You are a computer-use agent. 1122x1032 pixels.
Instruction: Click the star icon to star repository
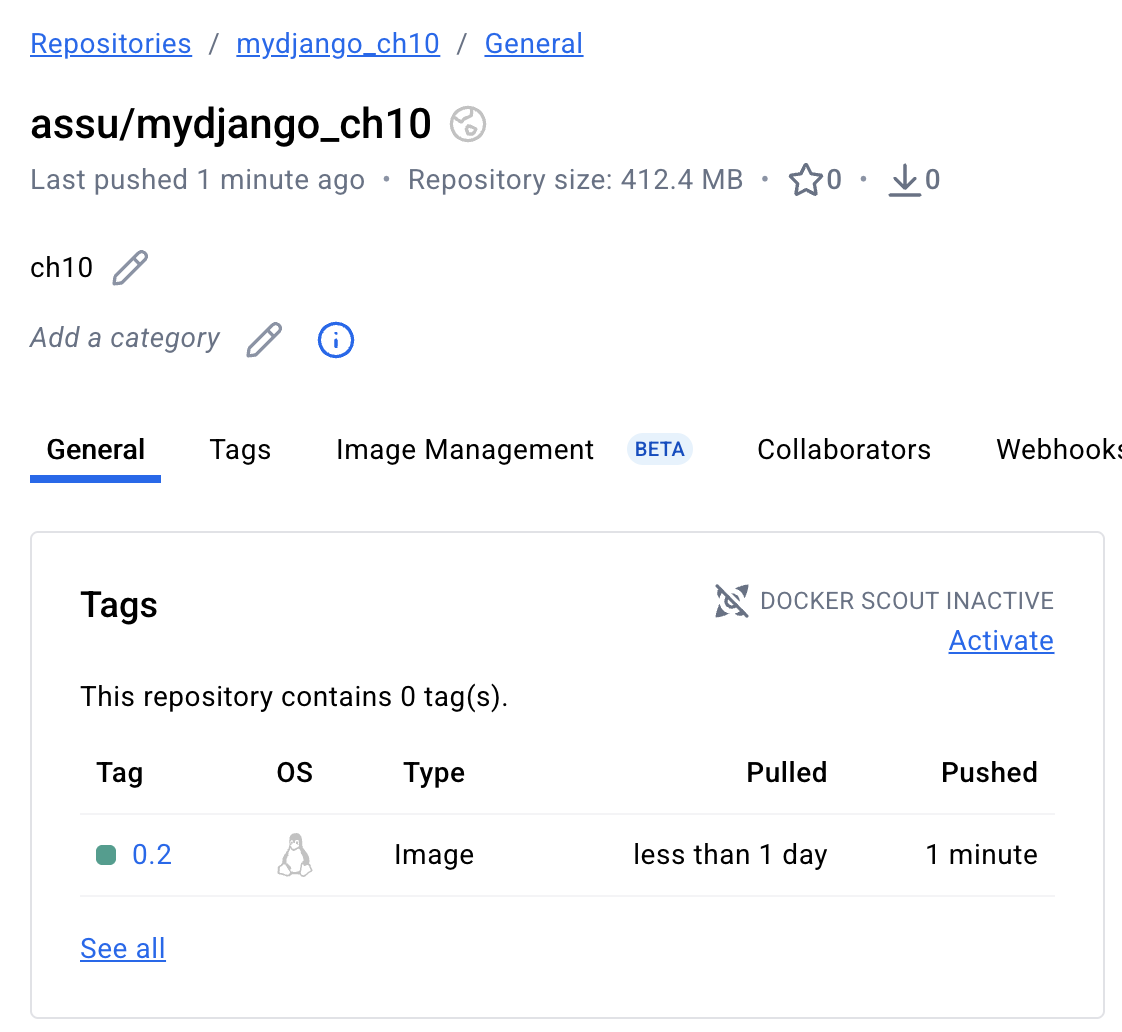click(x=805, y=181)
